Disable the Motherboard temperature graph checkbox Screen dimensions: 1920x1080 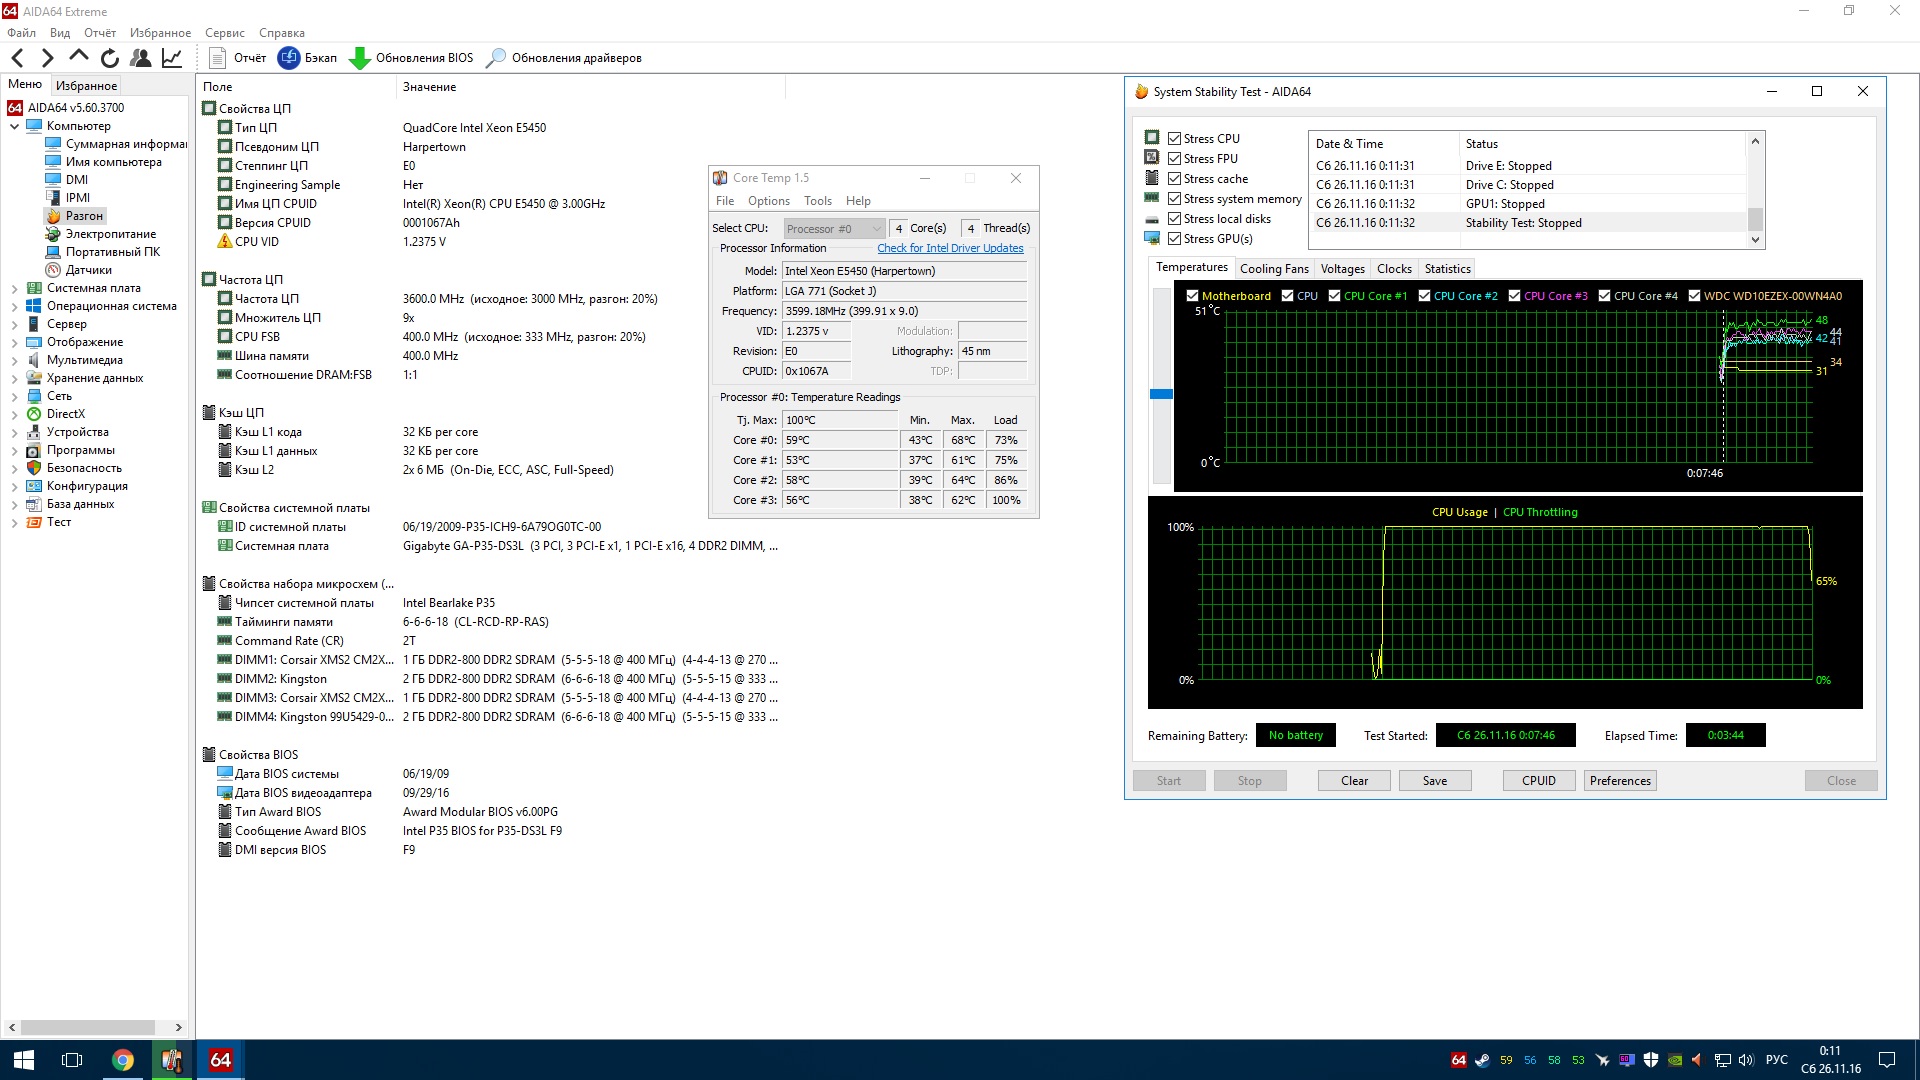point(1192,296)
